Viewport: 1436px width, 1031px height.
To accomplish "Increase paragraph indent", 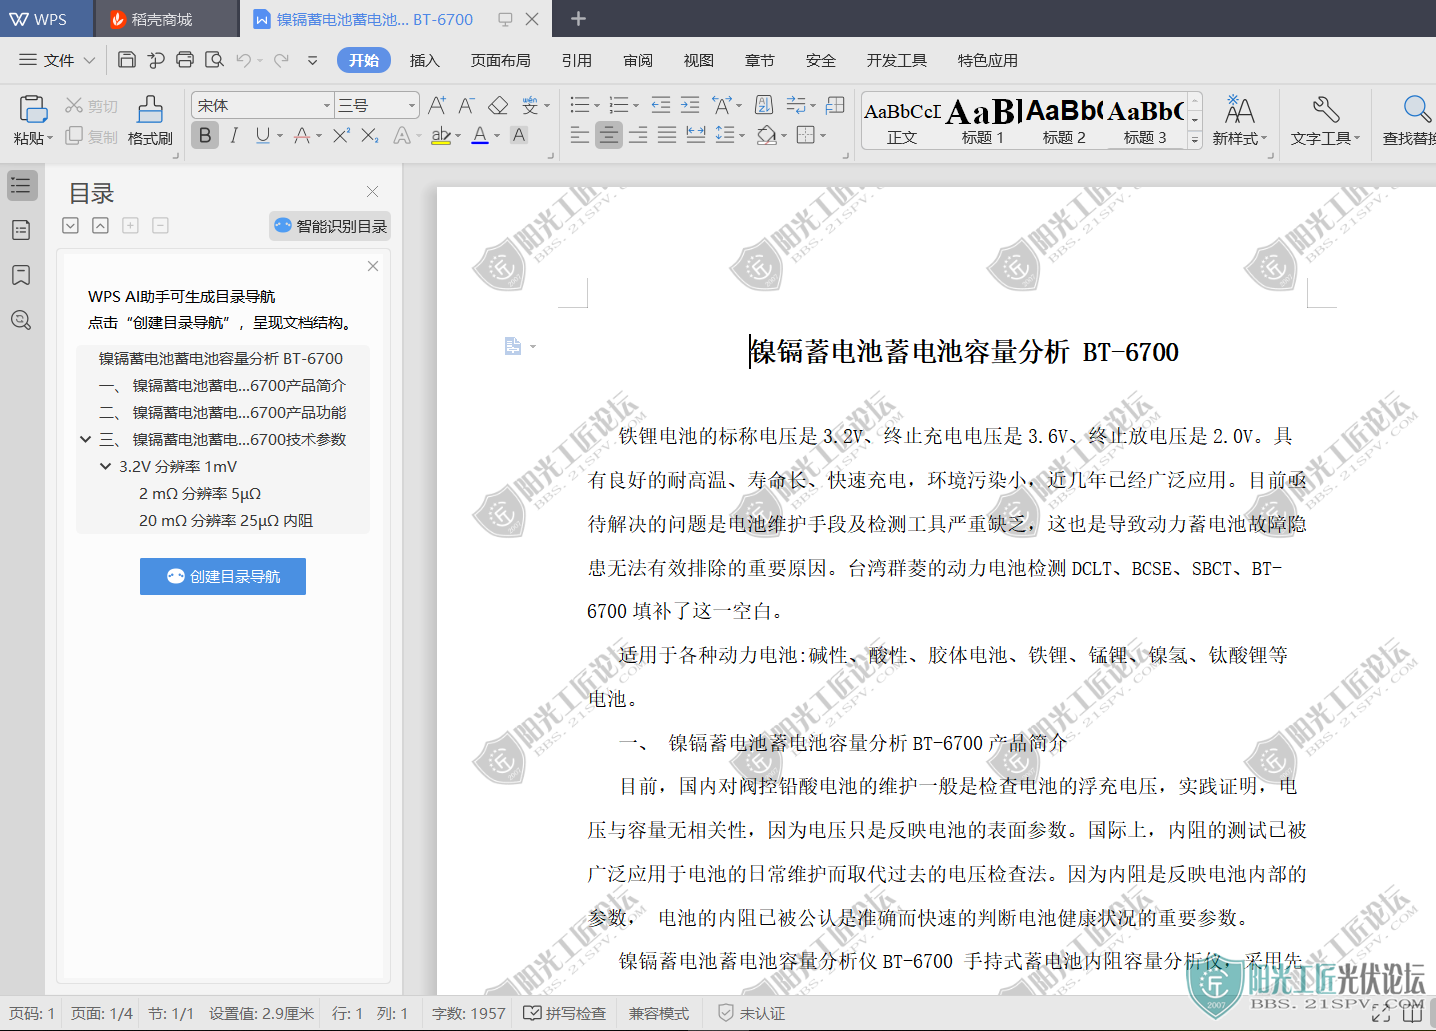I will tap(690, 105).
